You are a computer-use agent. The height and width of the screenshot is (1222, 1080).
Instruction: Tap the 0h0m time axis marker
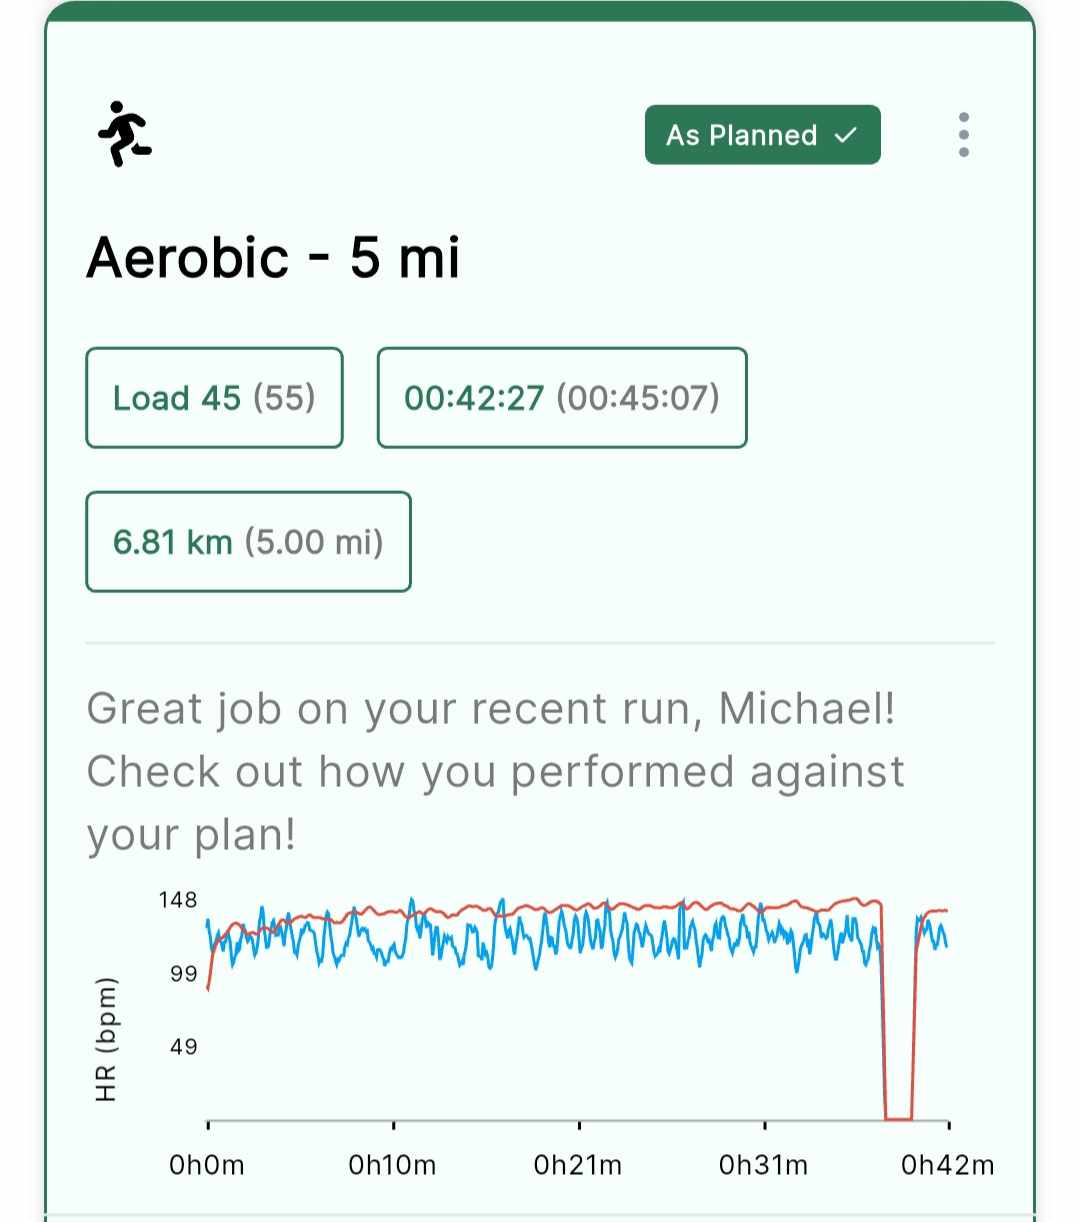[x=207, y=1165]
